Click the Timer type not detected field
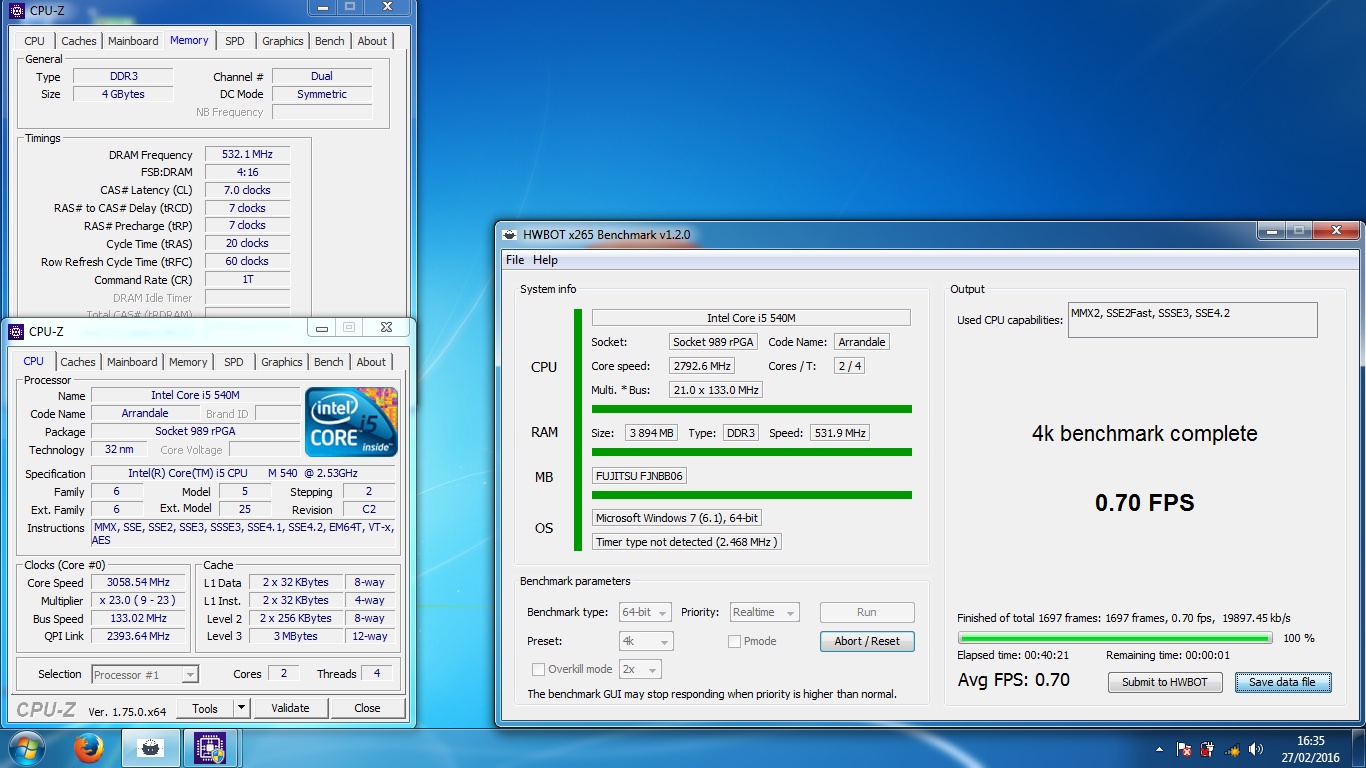This screenshot has width=1366, height=768. (x=686, y=542)
